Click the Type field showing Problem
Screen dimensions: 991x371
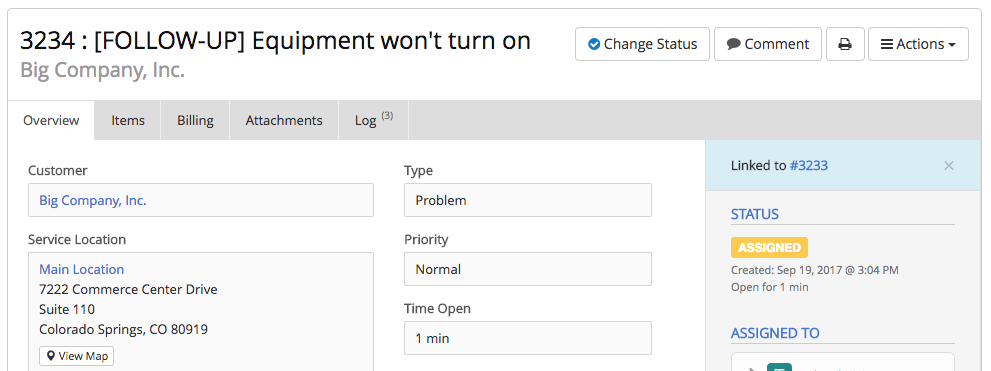tap(528, 200)
